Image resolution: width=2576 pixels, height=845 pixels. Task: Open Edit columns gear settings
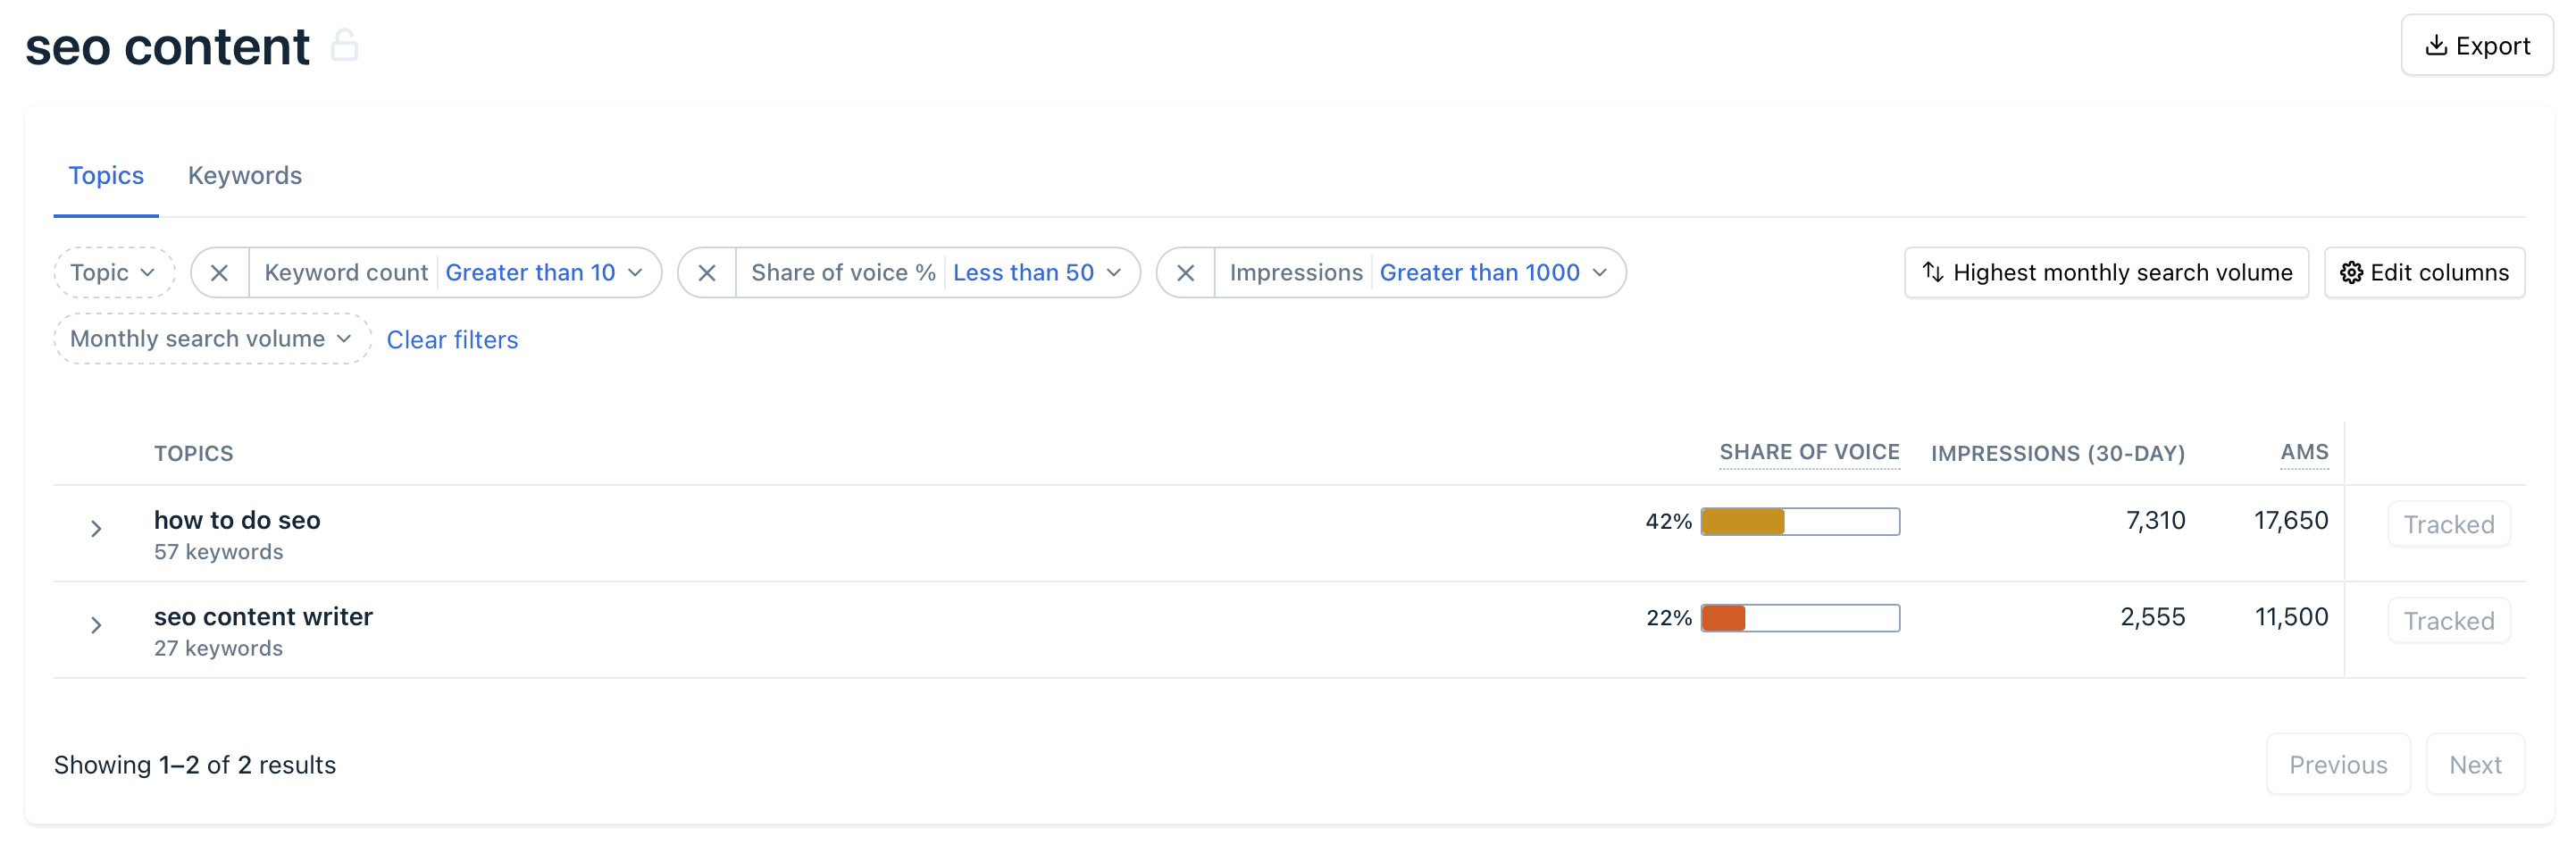2423,273
